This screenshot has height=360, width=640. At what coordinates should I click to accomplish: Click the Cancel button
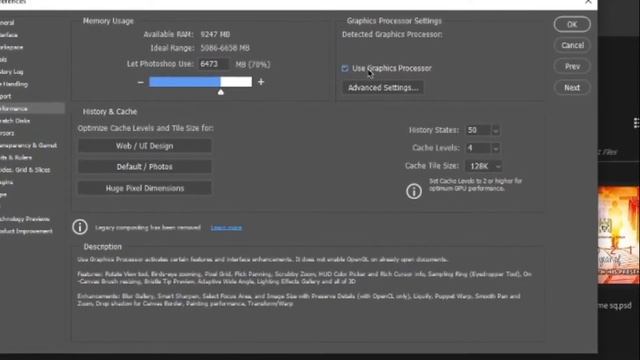[572, 45]
